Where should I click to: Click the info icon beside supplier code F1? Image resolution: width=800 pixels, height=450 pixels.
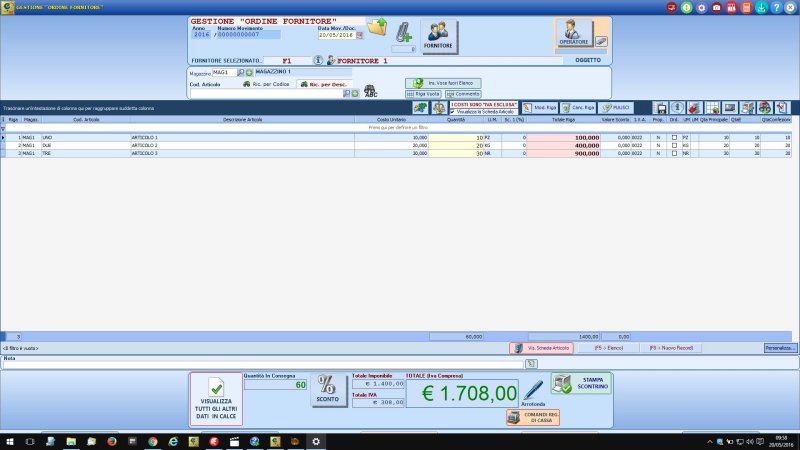pos(318,60)
